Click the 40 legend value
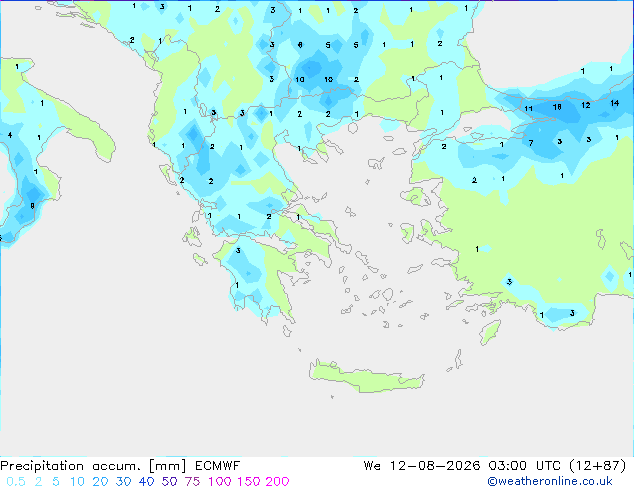This screenshot has width=634, height=490. click(146, 482)
